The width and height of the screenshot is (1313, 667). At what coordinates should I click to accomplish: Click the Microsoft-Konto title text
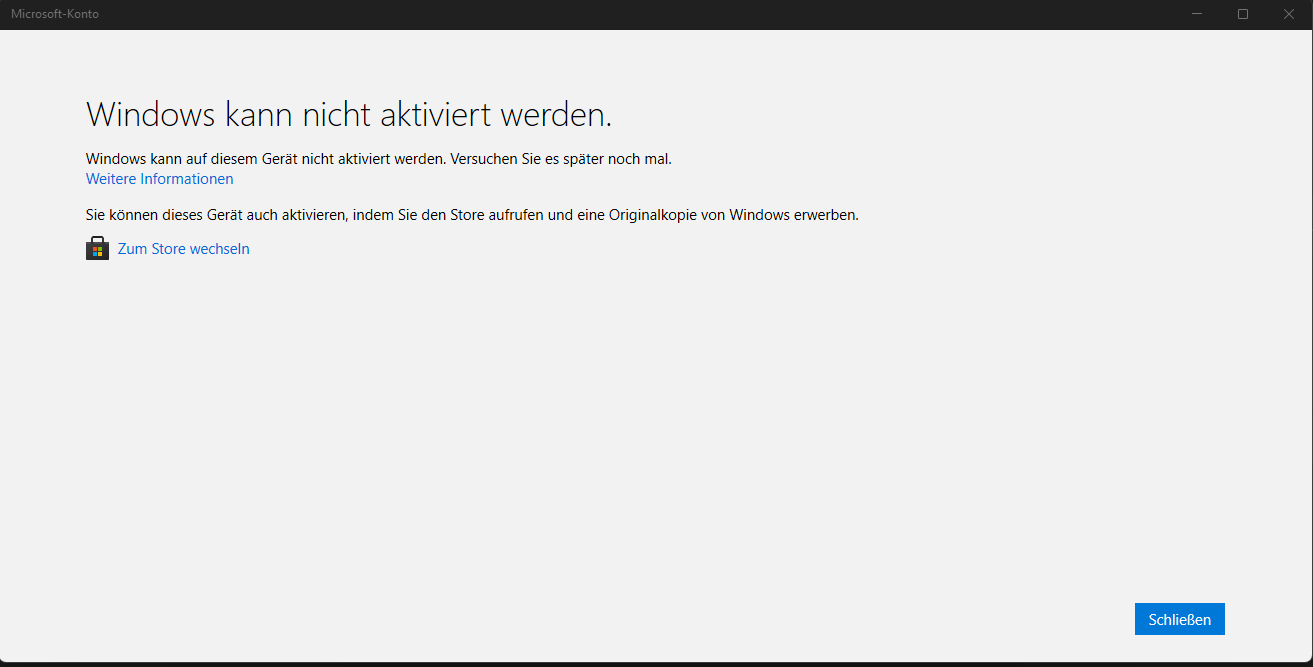click(x=55, y=14)
